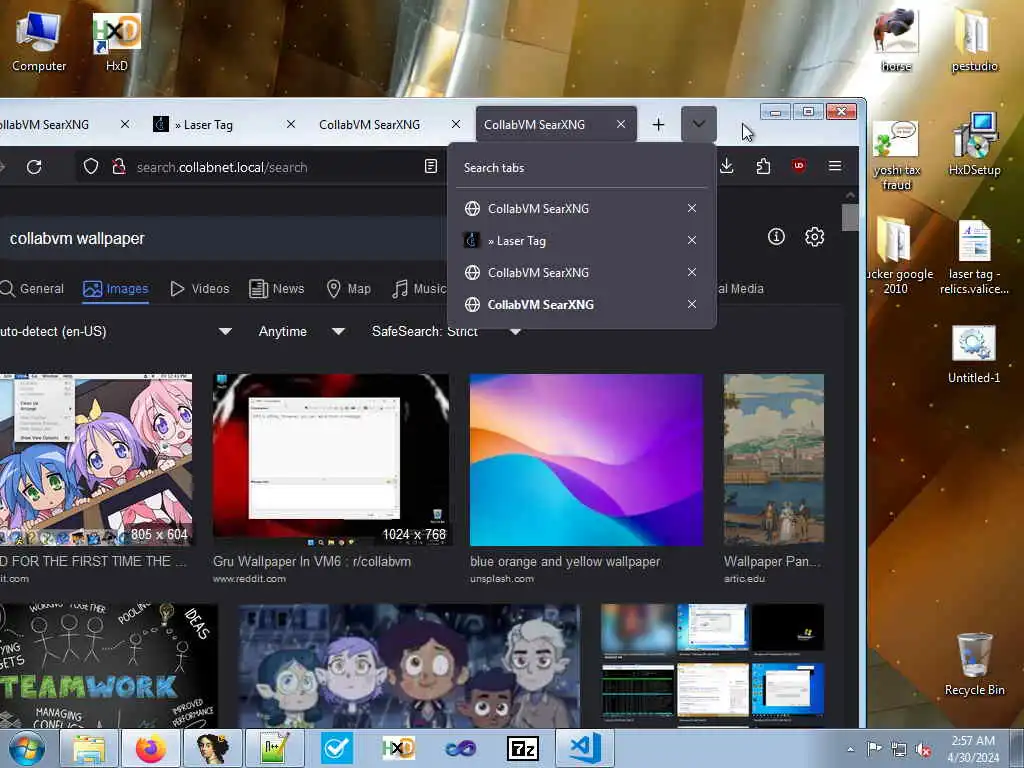Click Search tabs in the dropdown panel
Image resolution: width=1024 pixels, height=768 pixels.
[x=494, y=168]
